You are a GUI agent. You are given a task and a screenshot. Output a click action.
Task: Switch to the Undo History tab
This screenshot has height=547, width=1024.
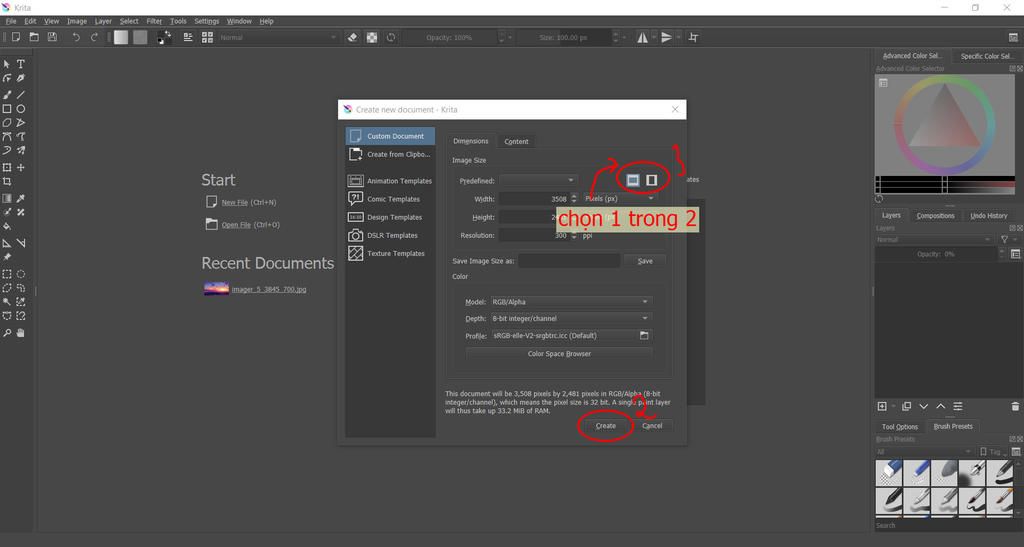[x=988, y=215]
